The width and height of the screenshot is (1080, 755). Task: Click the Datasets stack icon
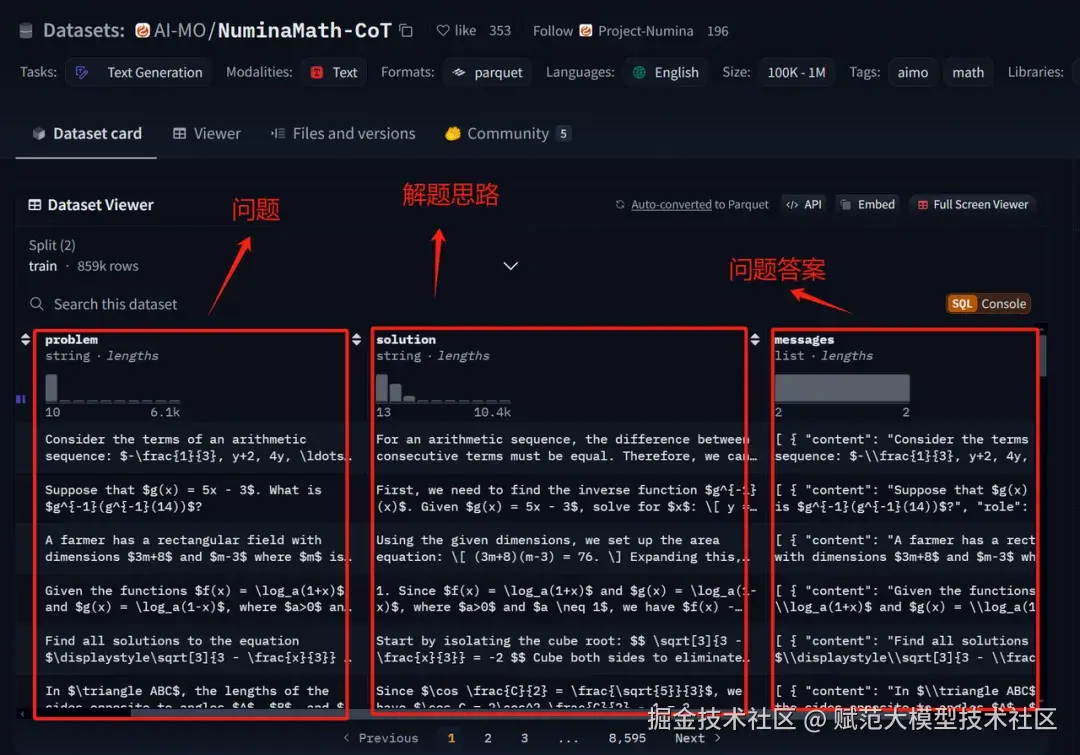(26, 31)
